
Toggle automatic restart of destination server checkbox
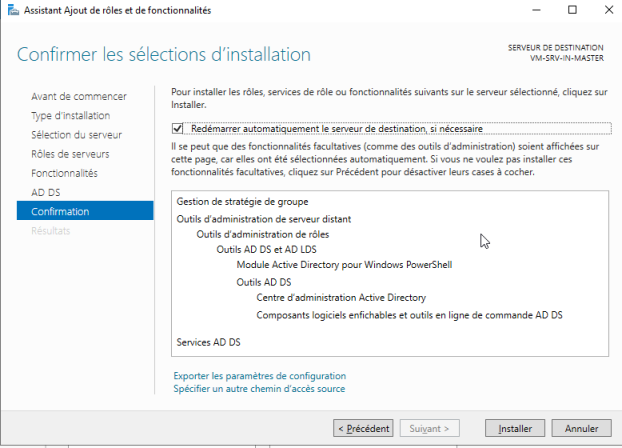point(177,129)
